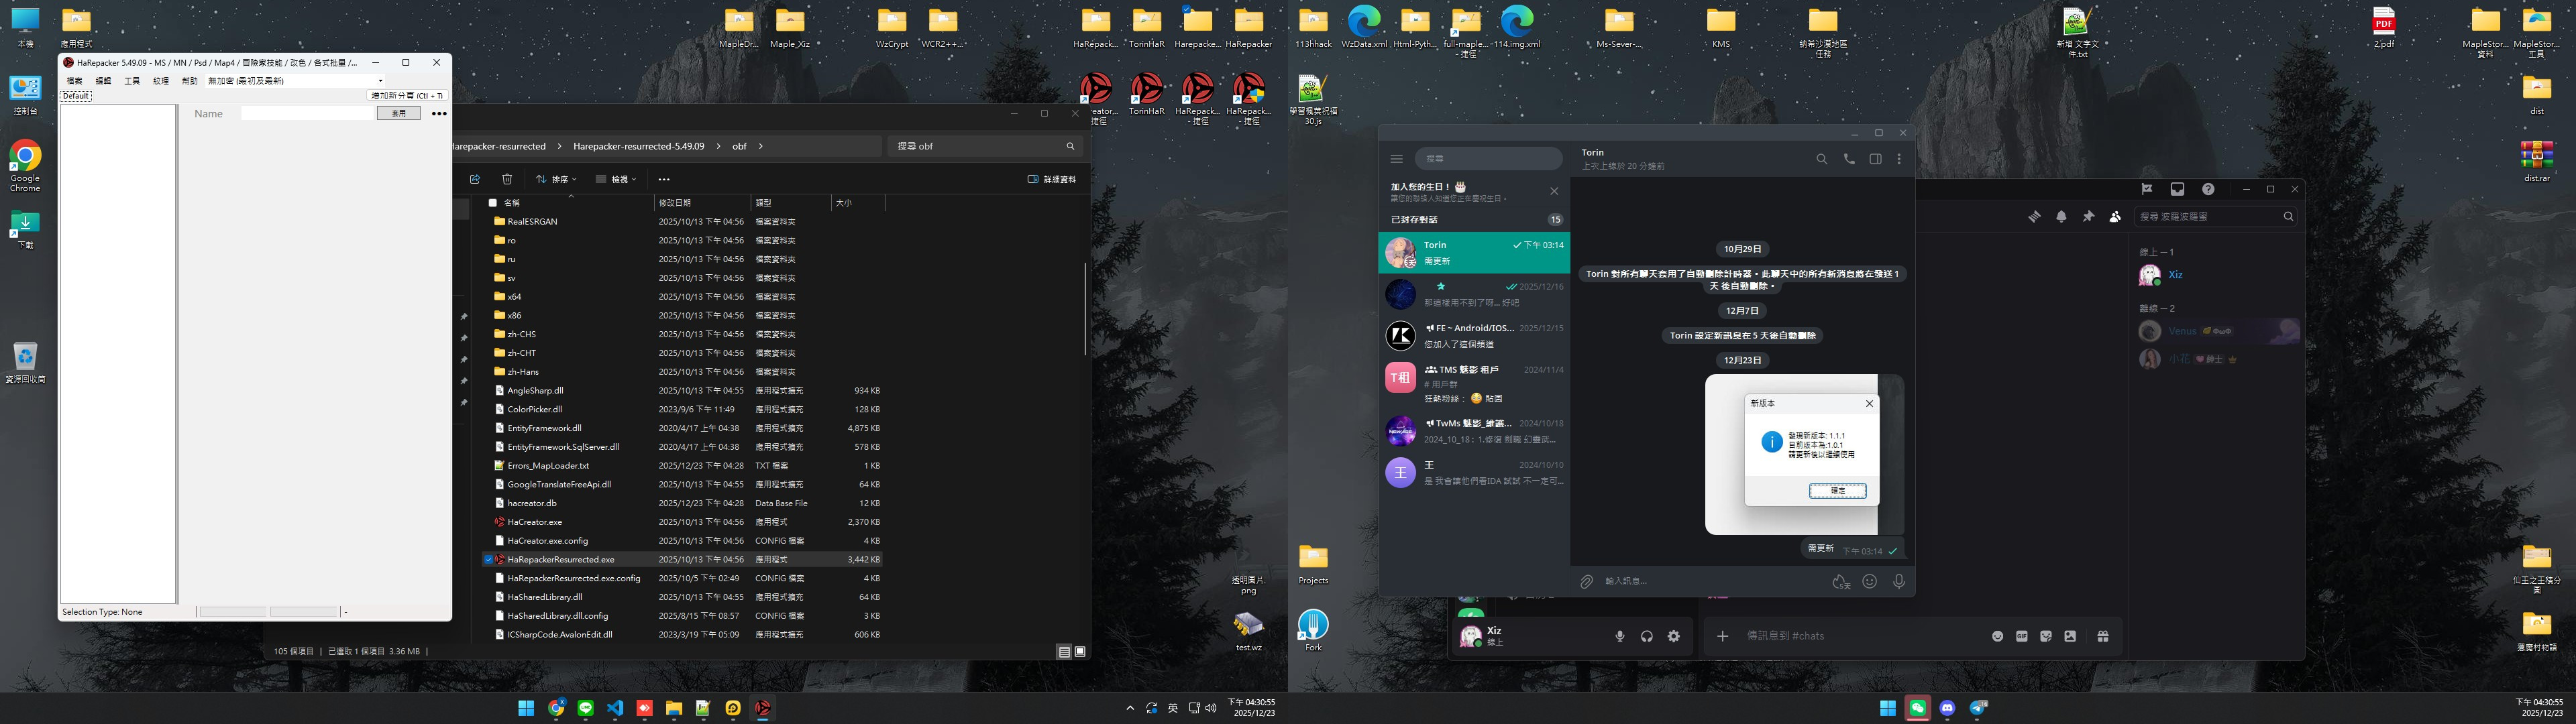Open the encryption type dropdown in HaRepacker
The height and width of the screenshot is (724, 2576).
point(380,81)
